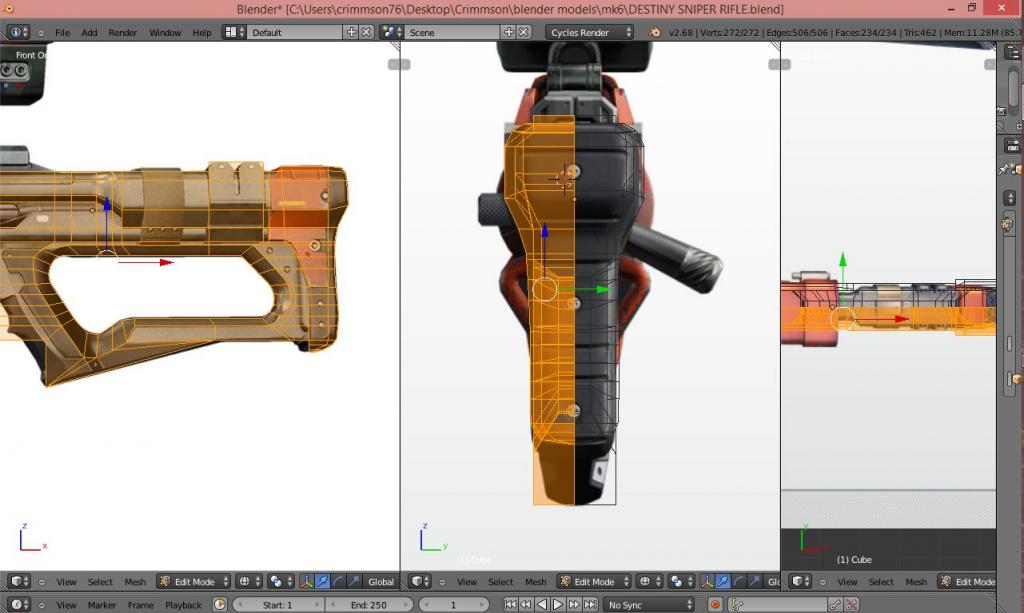The width and height of the screenshot is (1024, 613).
Task: Open Edit Mode dropdown in middle viewport
Action: (594, 581)
